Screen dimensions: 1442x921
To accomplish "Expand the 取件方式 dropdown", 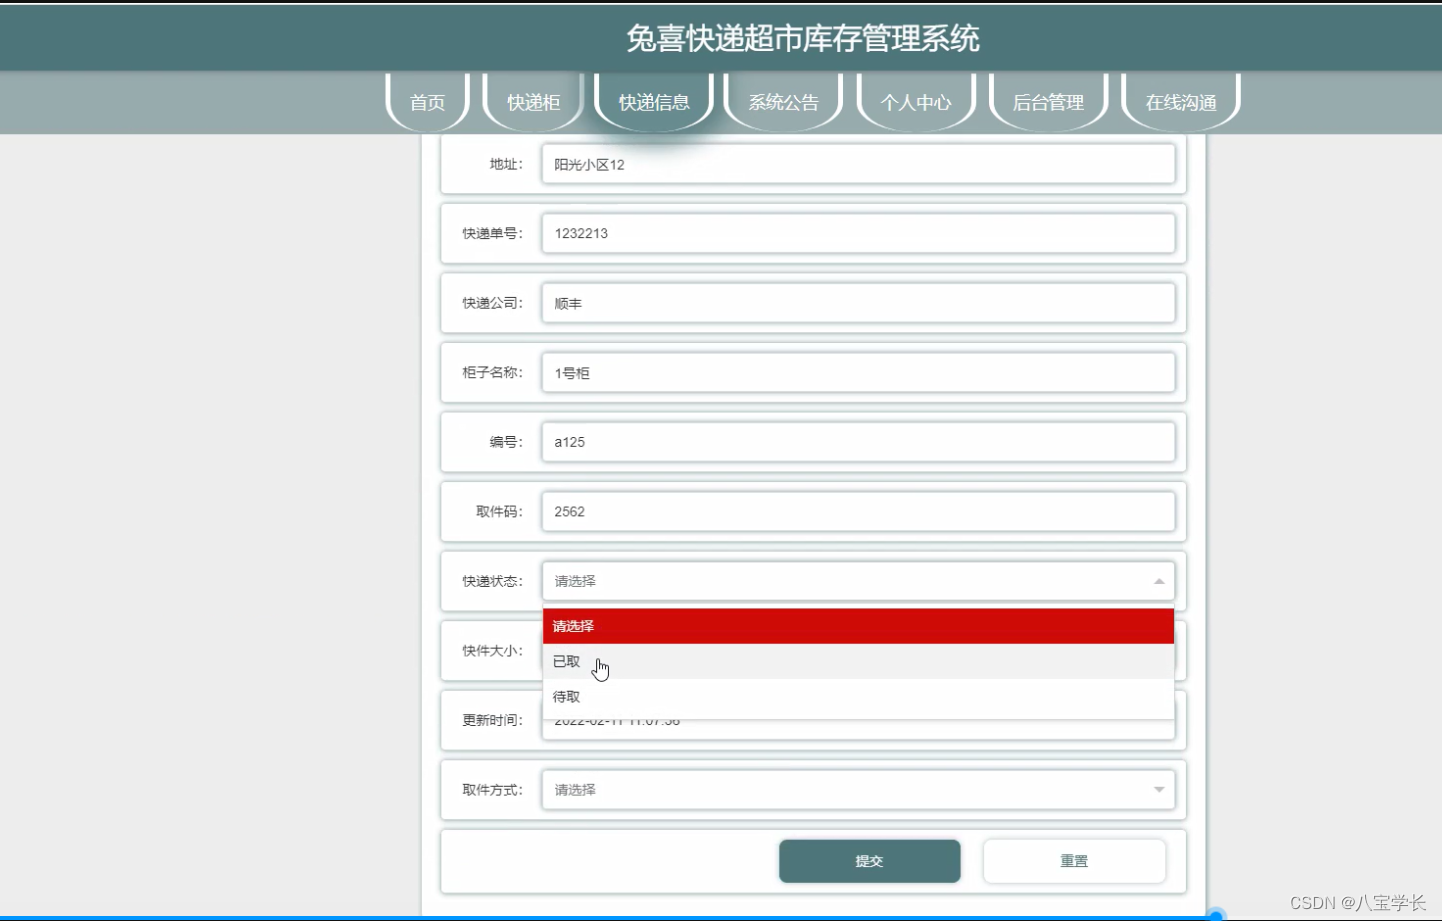I will [x=1159, y=789].
